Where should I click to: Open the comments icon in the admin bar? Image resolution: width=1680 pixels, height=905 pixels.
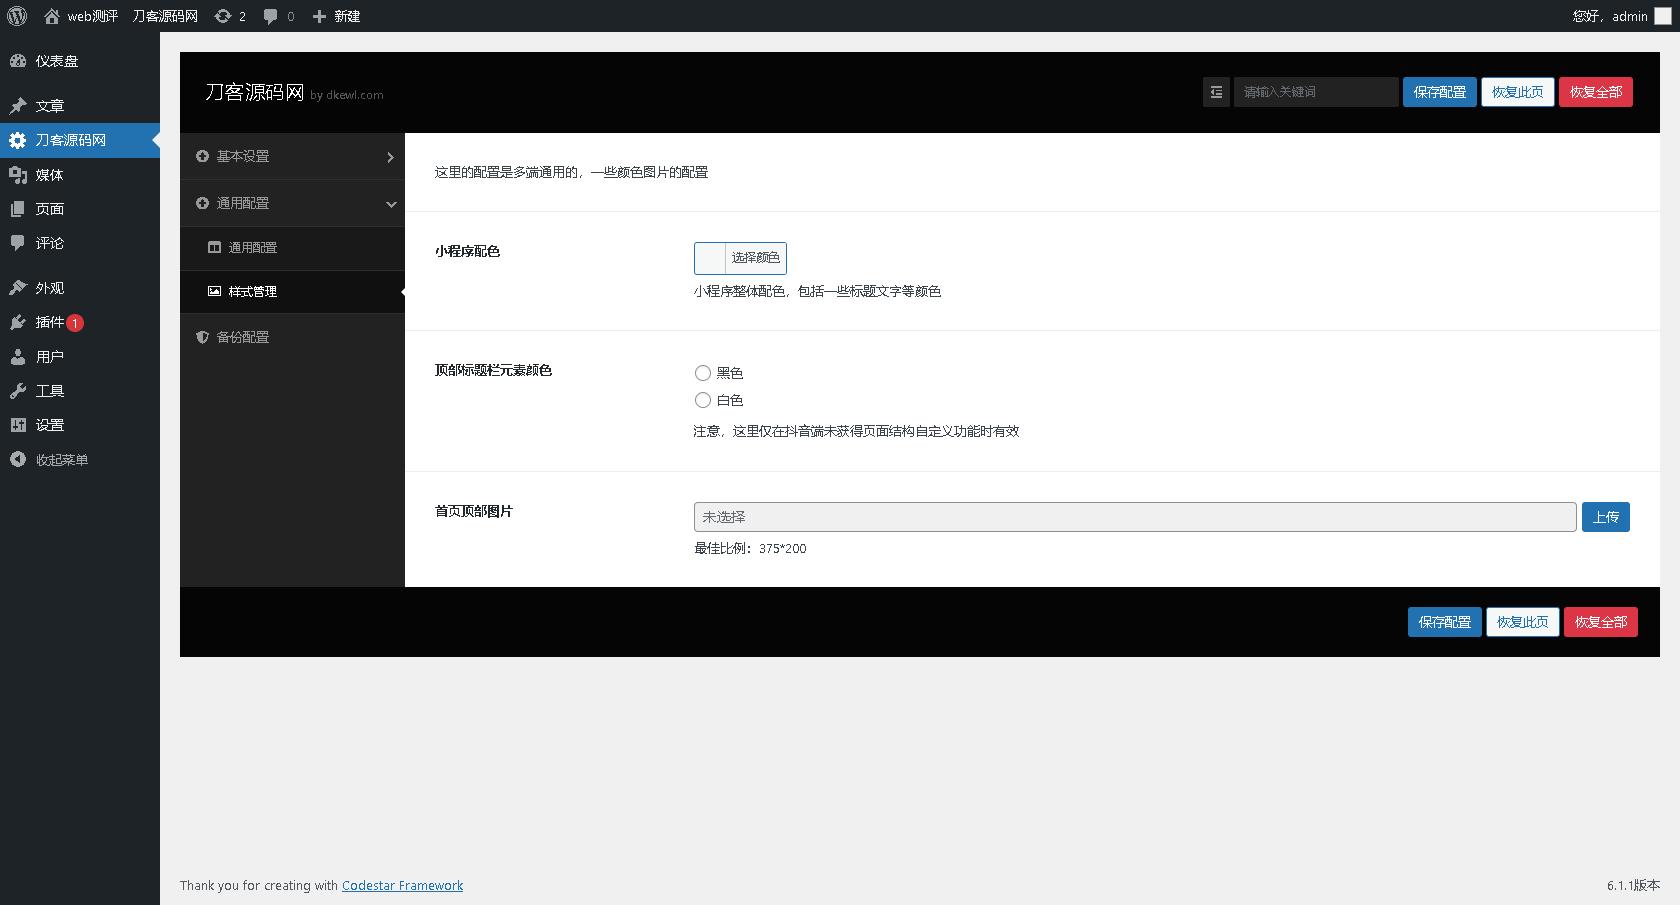276,16
